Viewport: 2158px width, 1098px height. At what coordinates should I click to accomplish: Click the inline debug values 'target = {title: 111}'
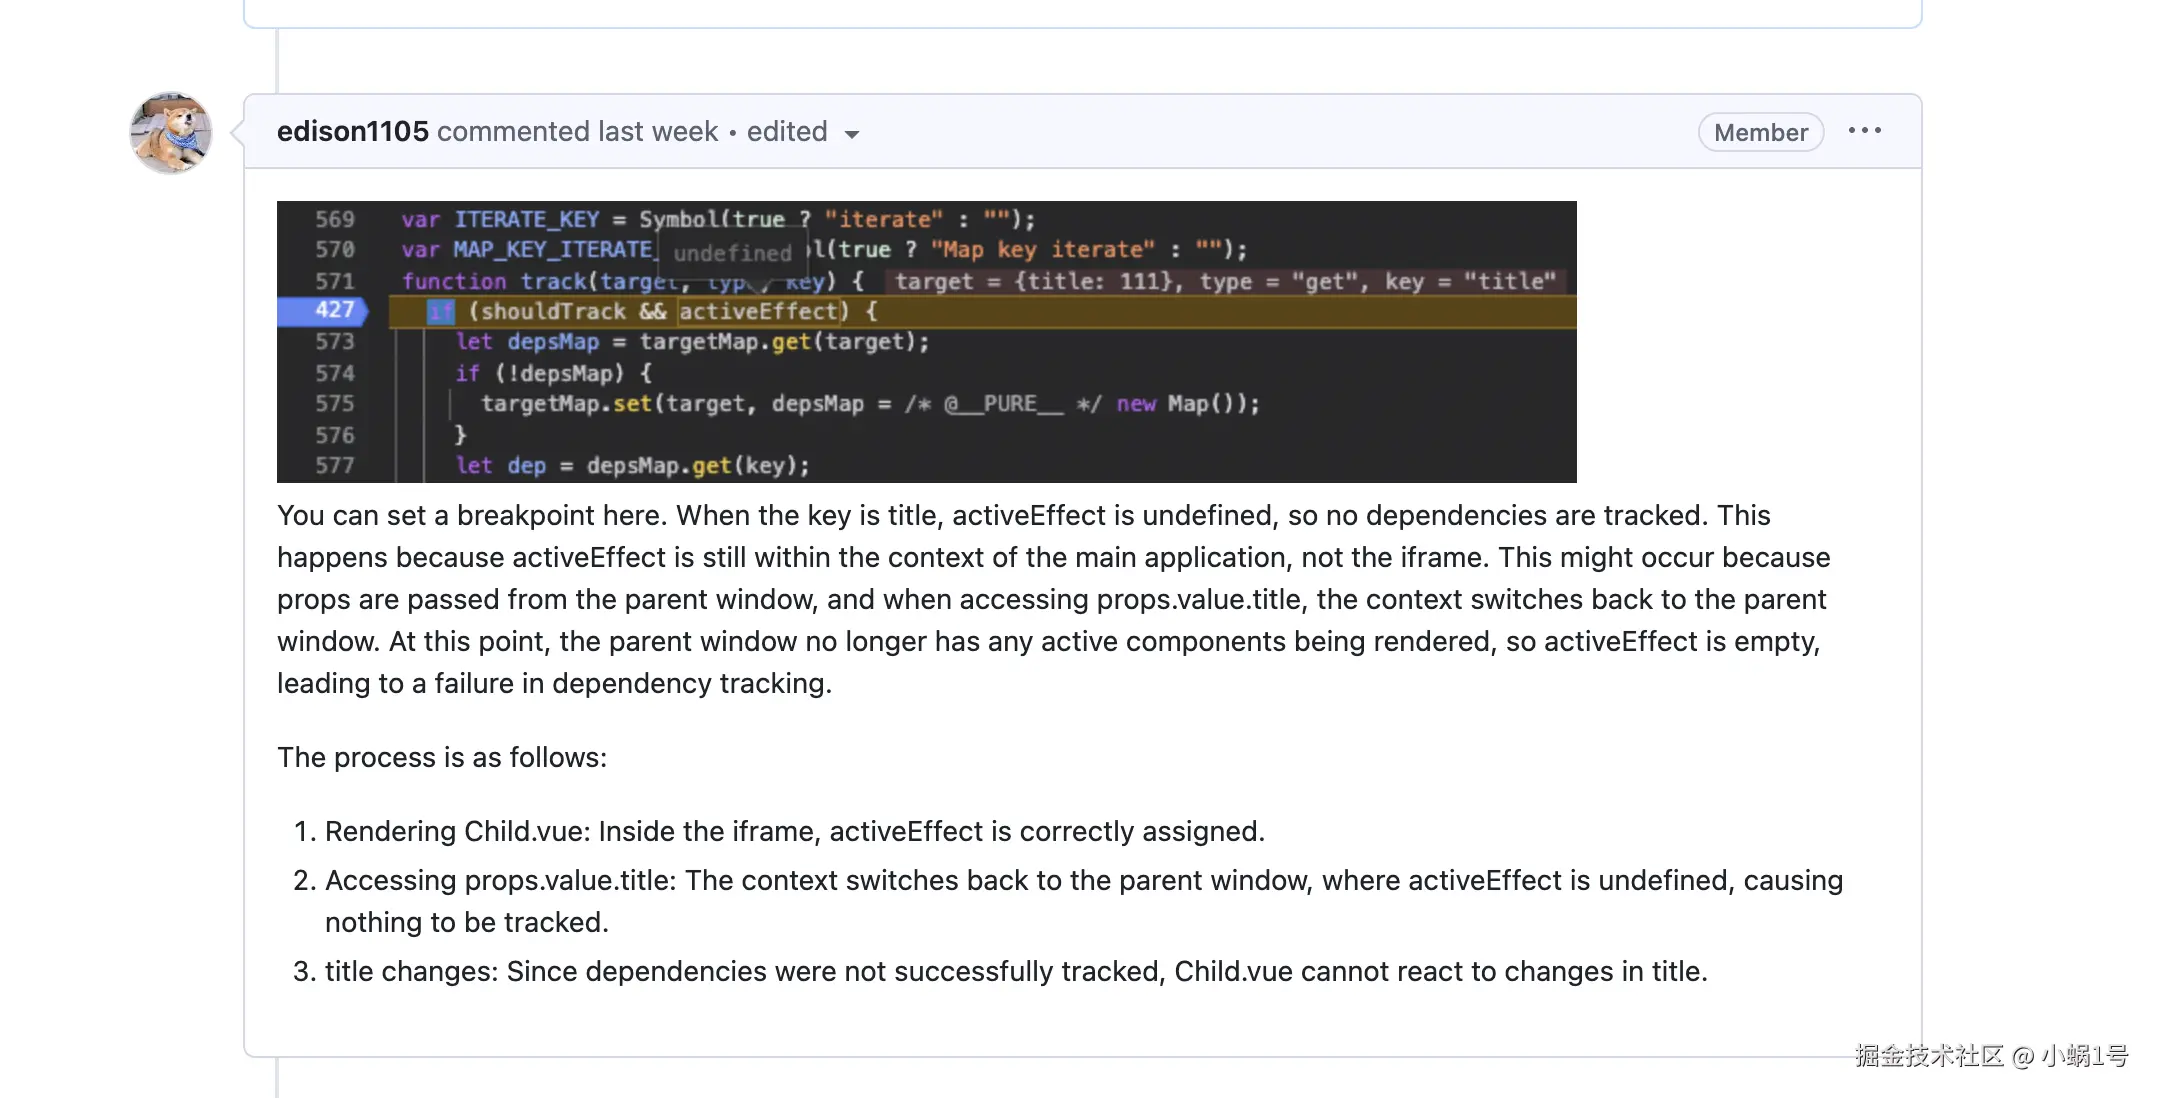(x=1035, y=281)
